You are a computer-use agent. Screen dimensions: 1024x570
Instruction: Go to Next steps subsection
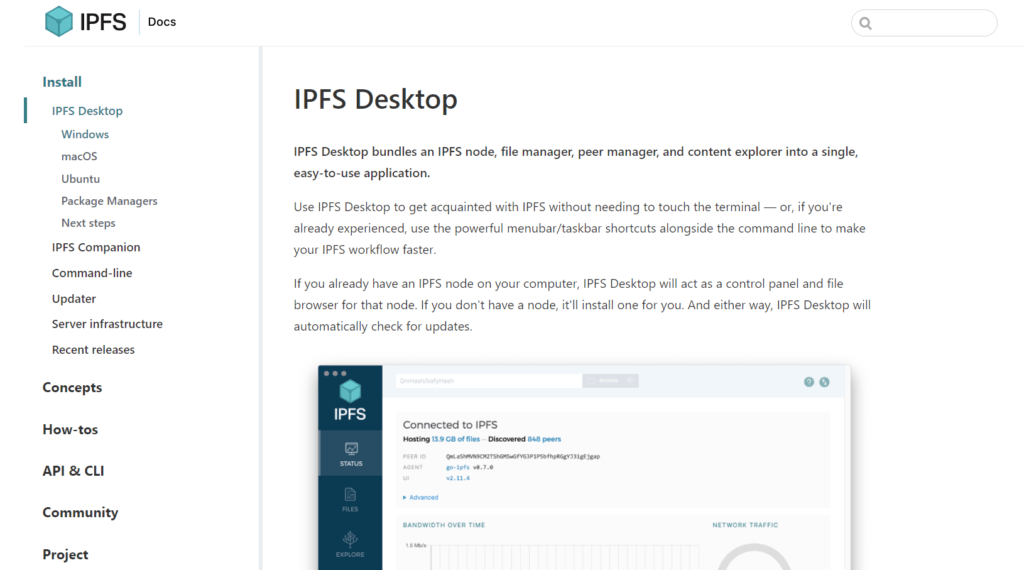coord(88,223)
